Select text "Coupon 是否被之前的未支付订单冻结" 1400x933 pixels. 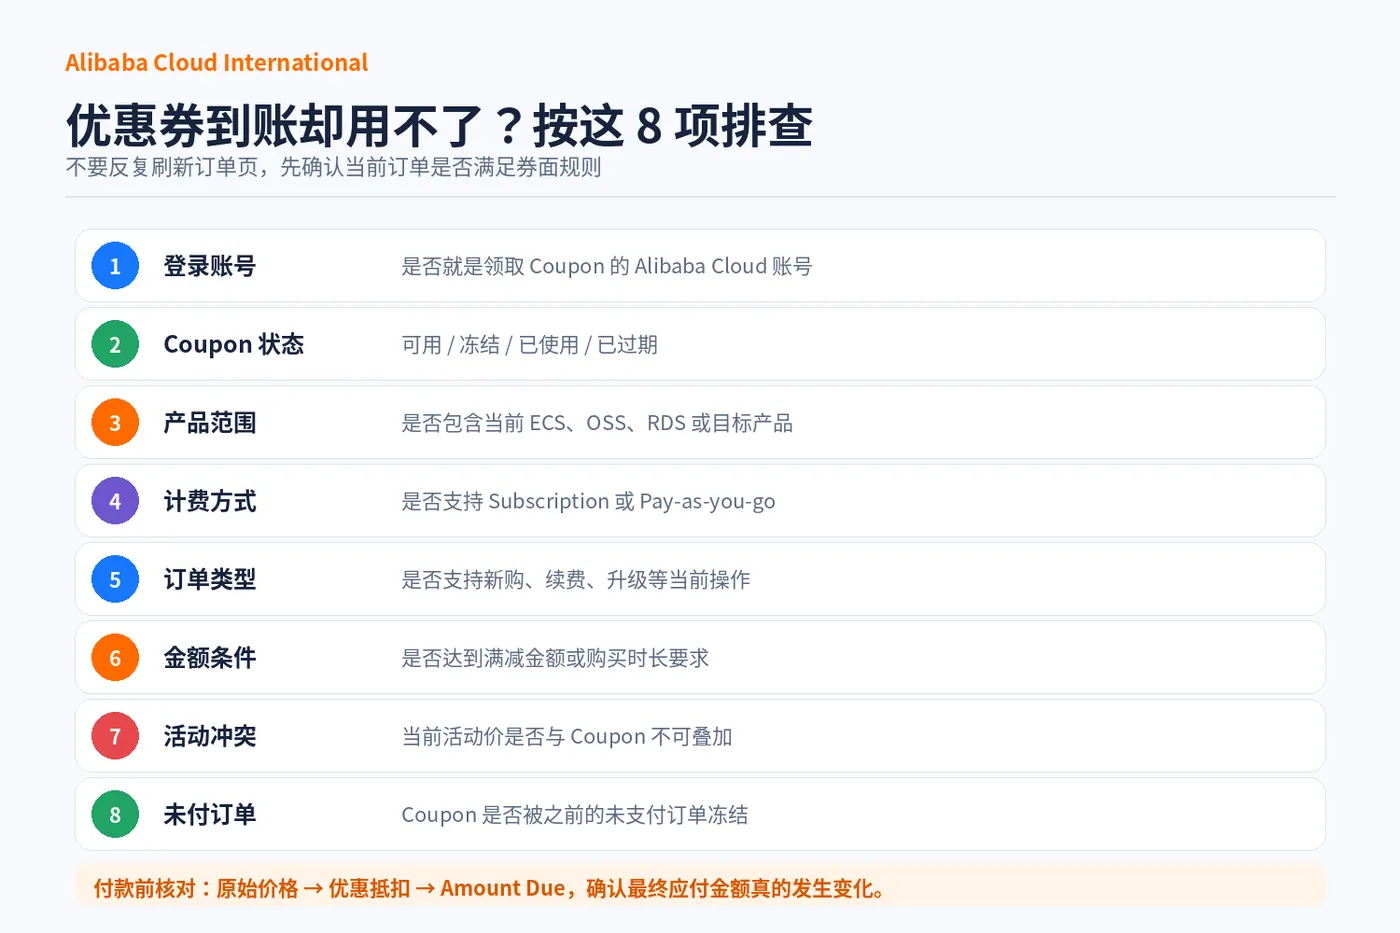pyautogui.click(x=575, y=814)
